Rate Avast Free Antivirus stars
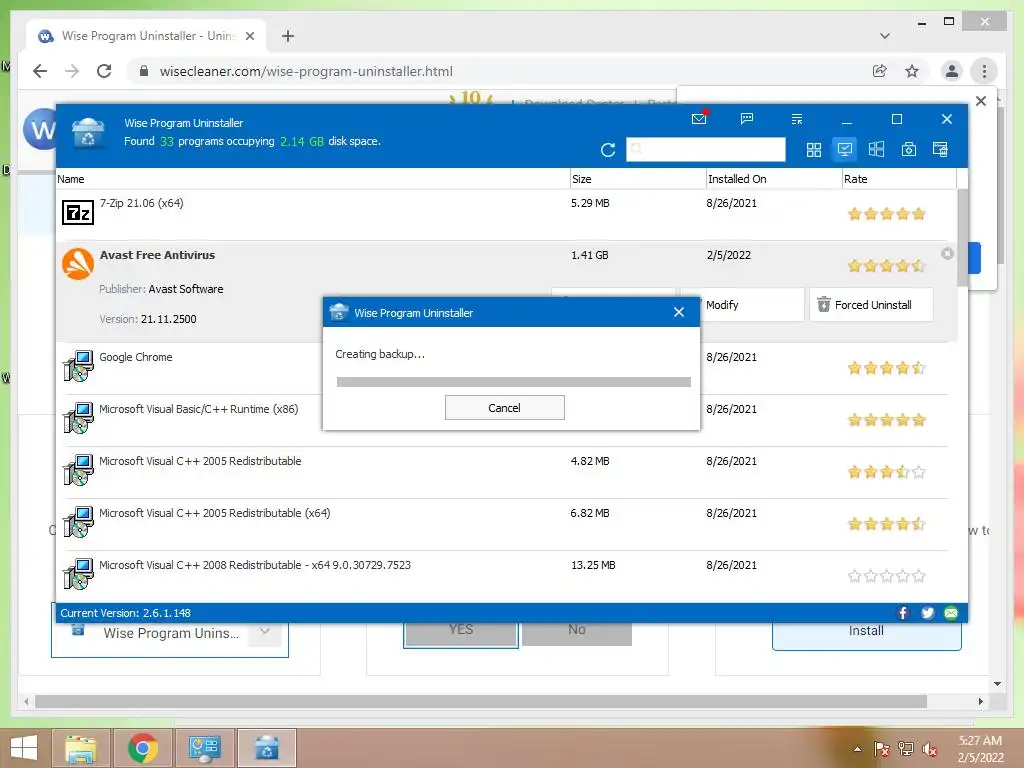The image size is (1024, 768). pos(886,265)
